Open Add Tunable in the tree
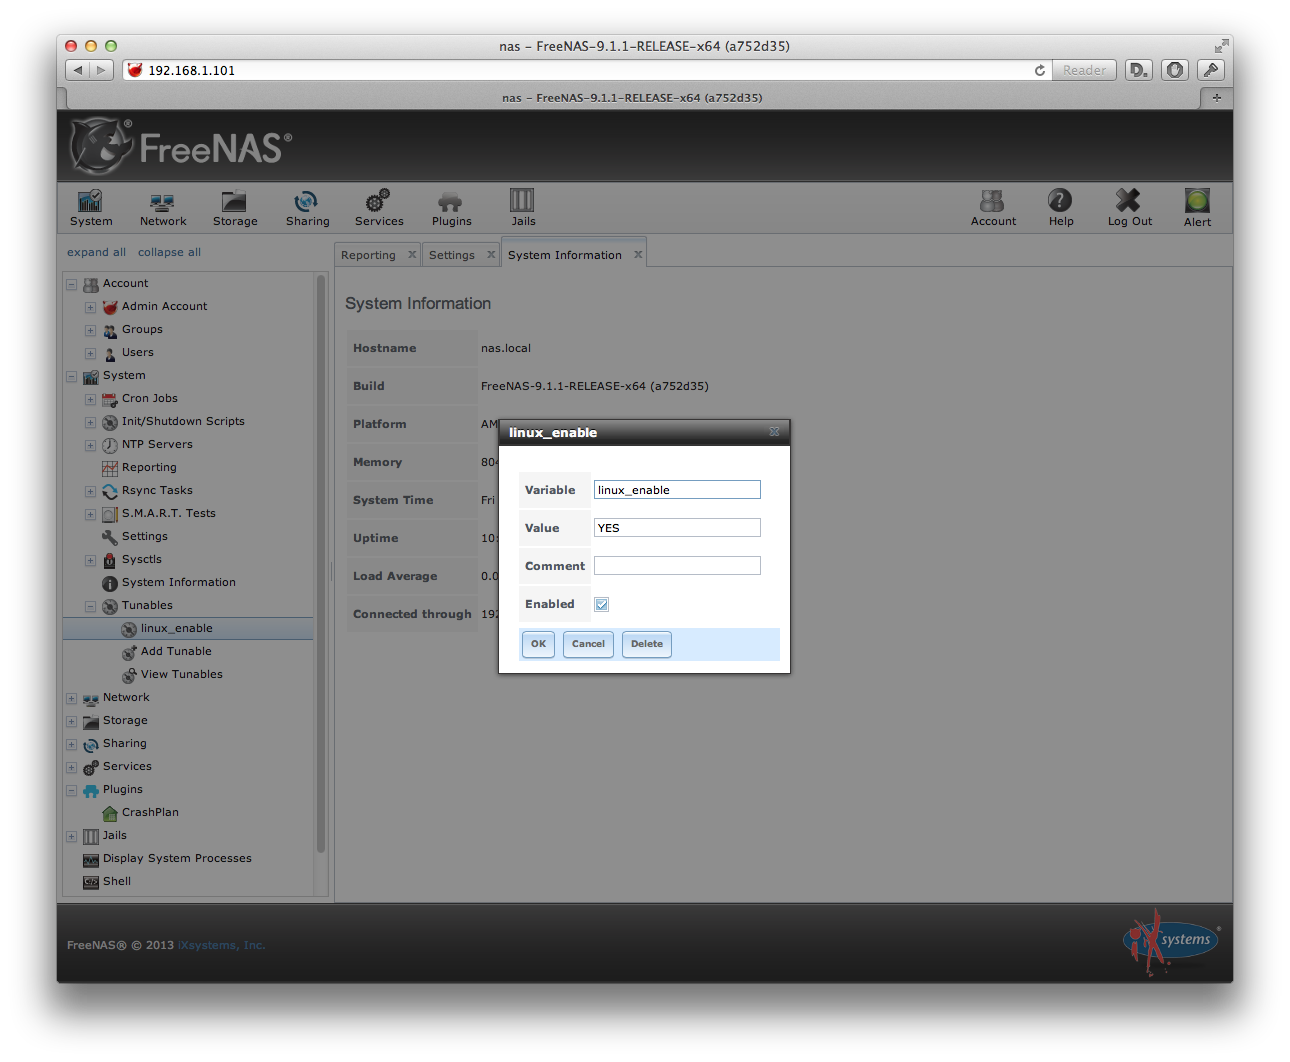The height and width of the screenshot is (1062, 1290). coord(176,651)
